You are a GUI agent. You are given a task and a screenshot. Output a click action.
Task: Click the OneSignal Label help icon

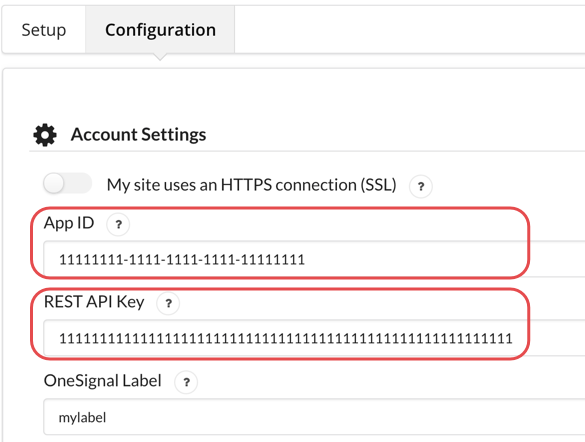coord(186,382)
